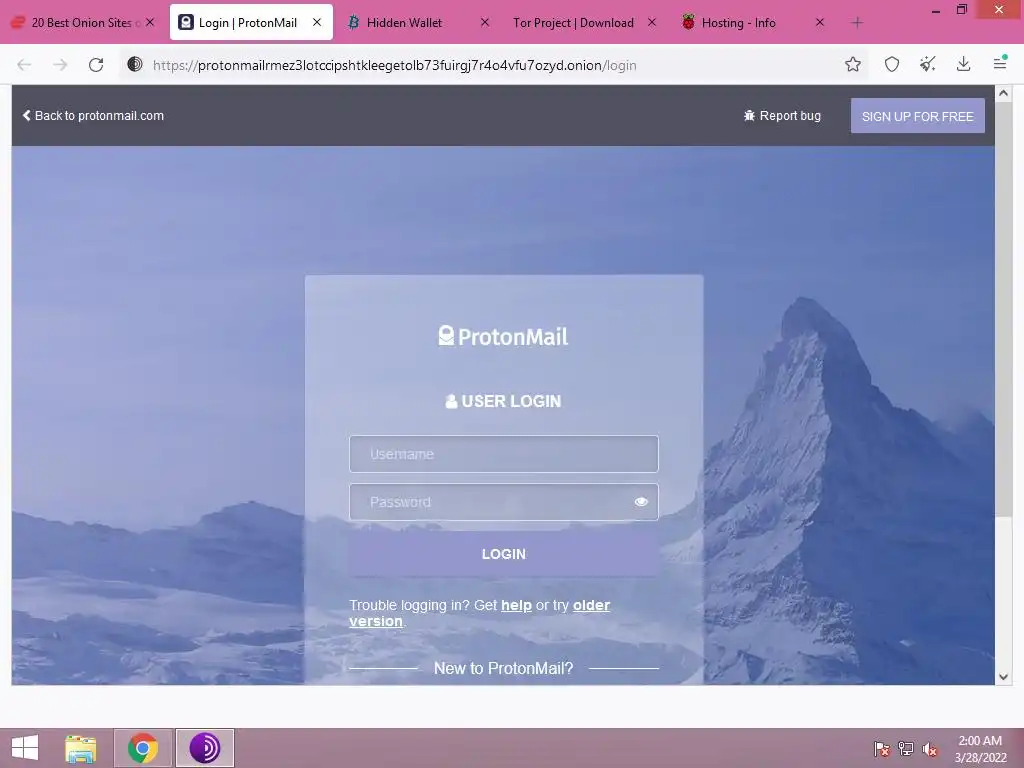Click the vertical scrollbar thumb
Screen dimensions: 1024x768
point(1003,310)
